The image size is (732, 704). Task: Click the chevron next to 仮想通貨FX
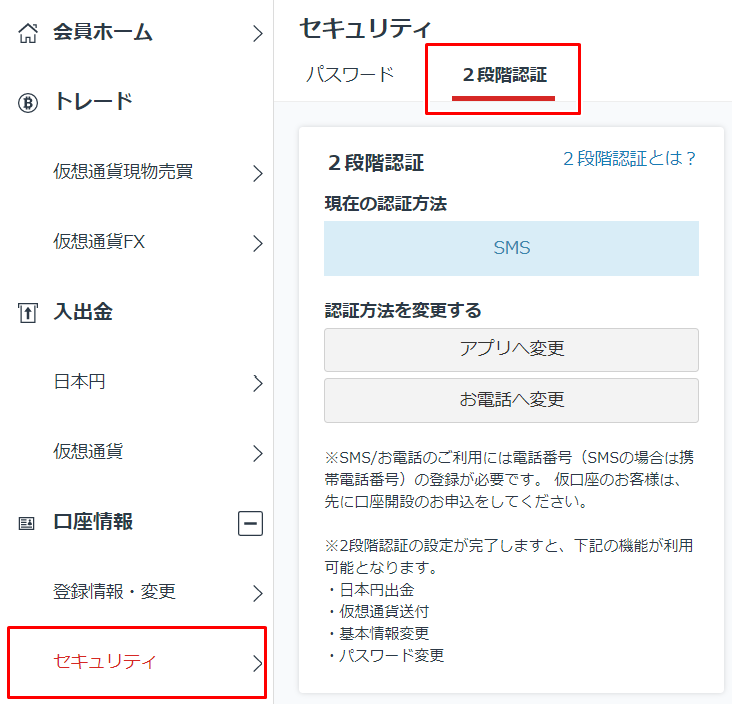point(258,243)
